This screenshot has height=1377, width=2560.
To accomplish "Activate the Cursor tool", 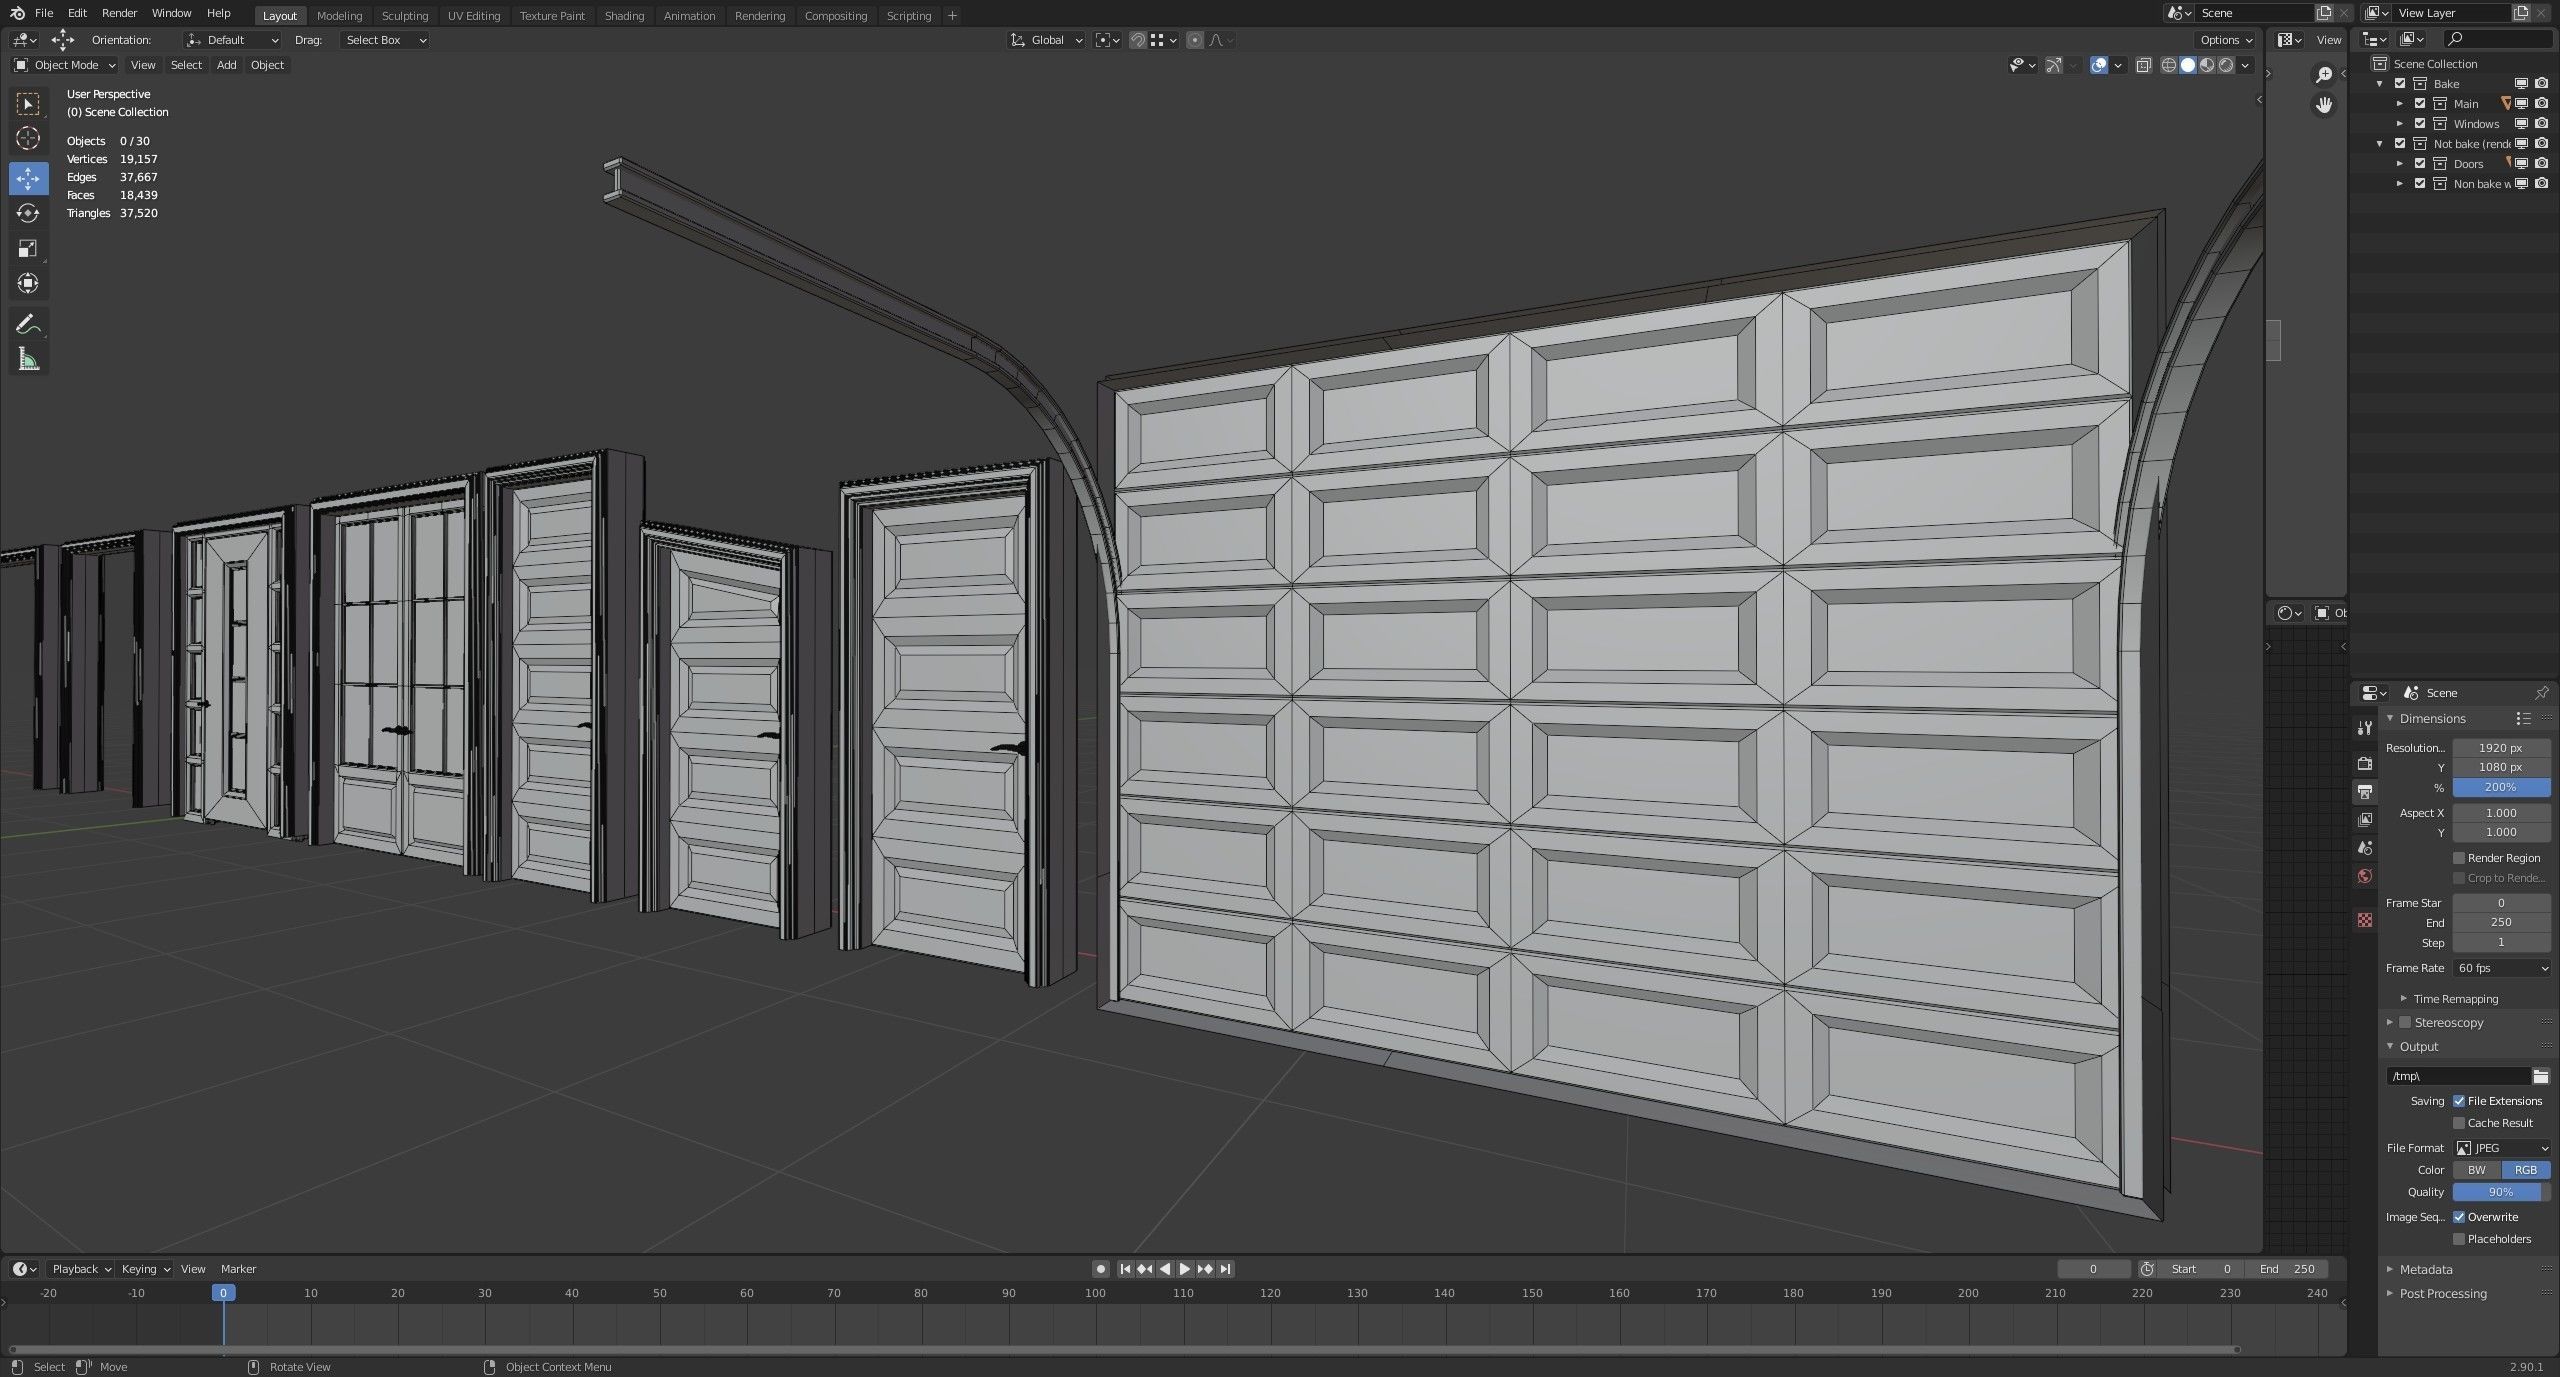I will click(x=28, y=139).
